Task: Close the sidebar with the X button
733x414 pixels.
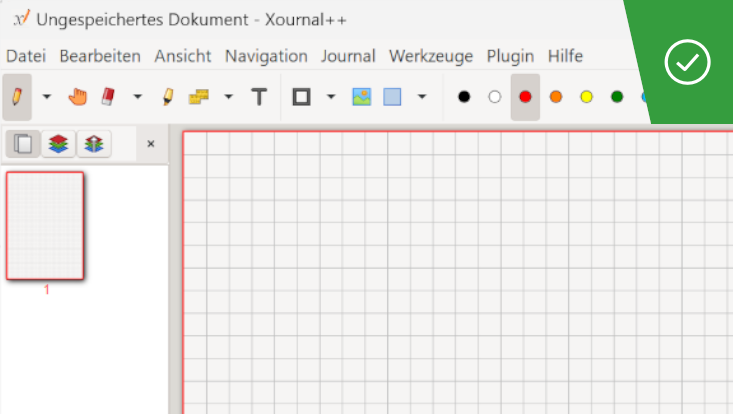Action: [x=151, y=143]
